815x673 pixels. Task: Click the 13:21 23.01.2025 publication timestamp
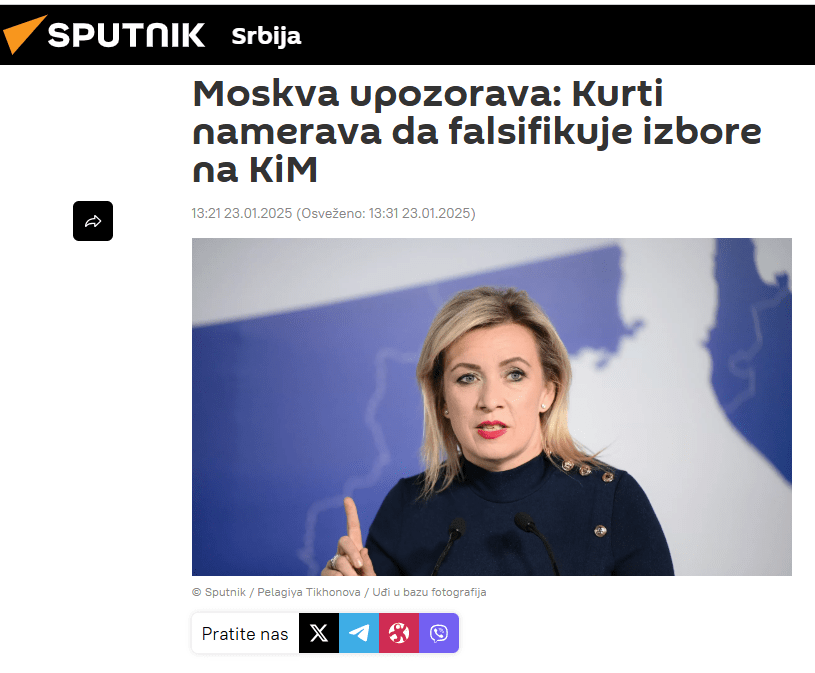tap(242, 214)
